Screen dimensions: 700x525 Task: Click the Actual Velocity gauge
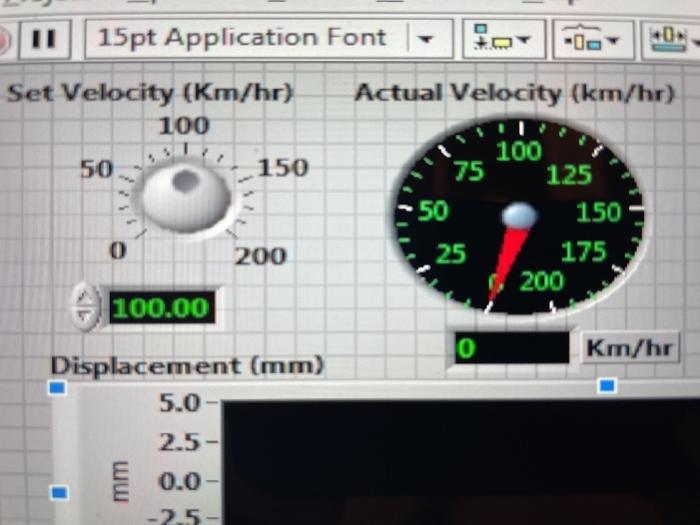519,216
